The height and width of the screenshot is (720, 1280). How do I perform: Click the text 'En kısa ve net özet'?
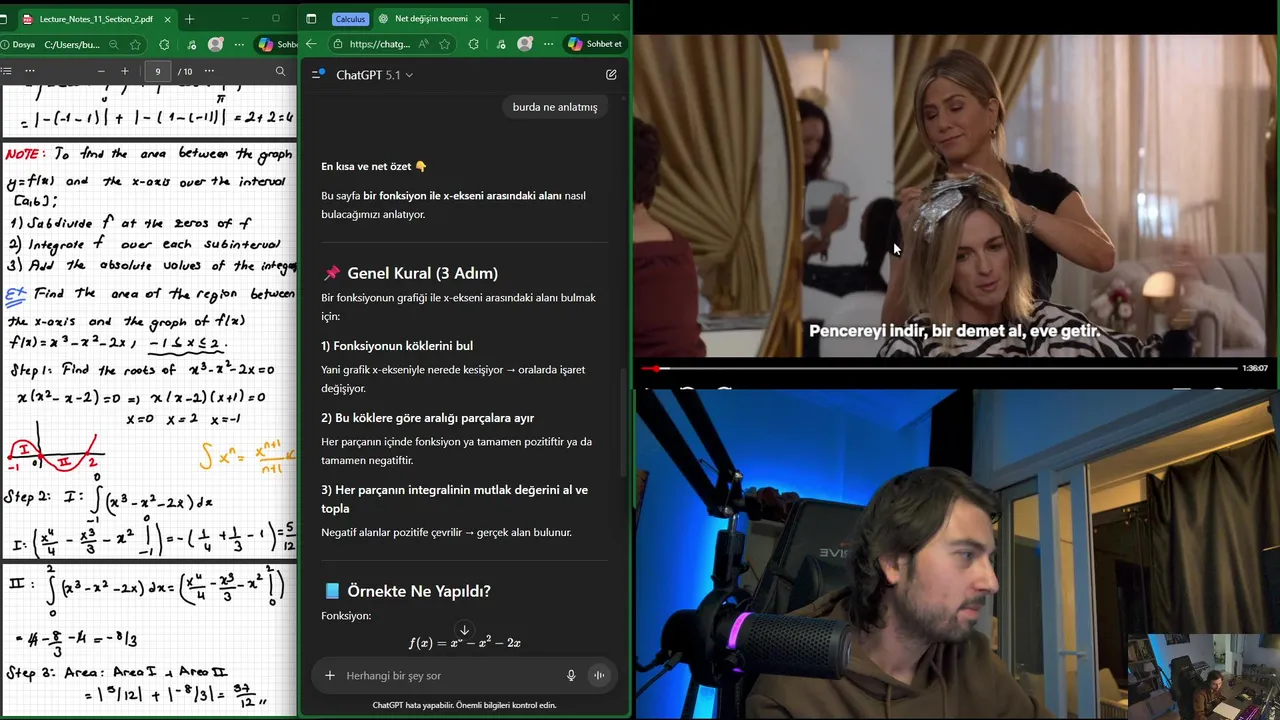(367, 166)
